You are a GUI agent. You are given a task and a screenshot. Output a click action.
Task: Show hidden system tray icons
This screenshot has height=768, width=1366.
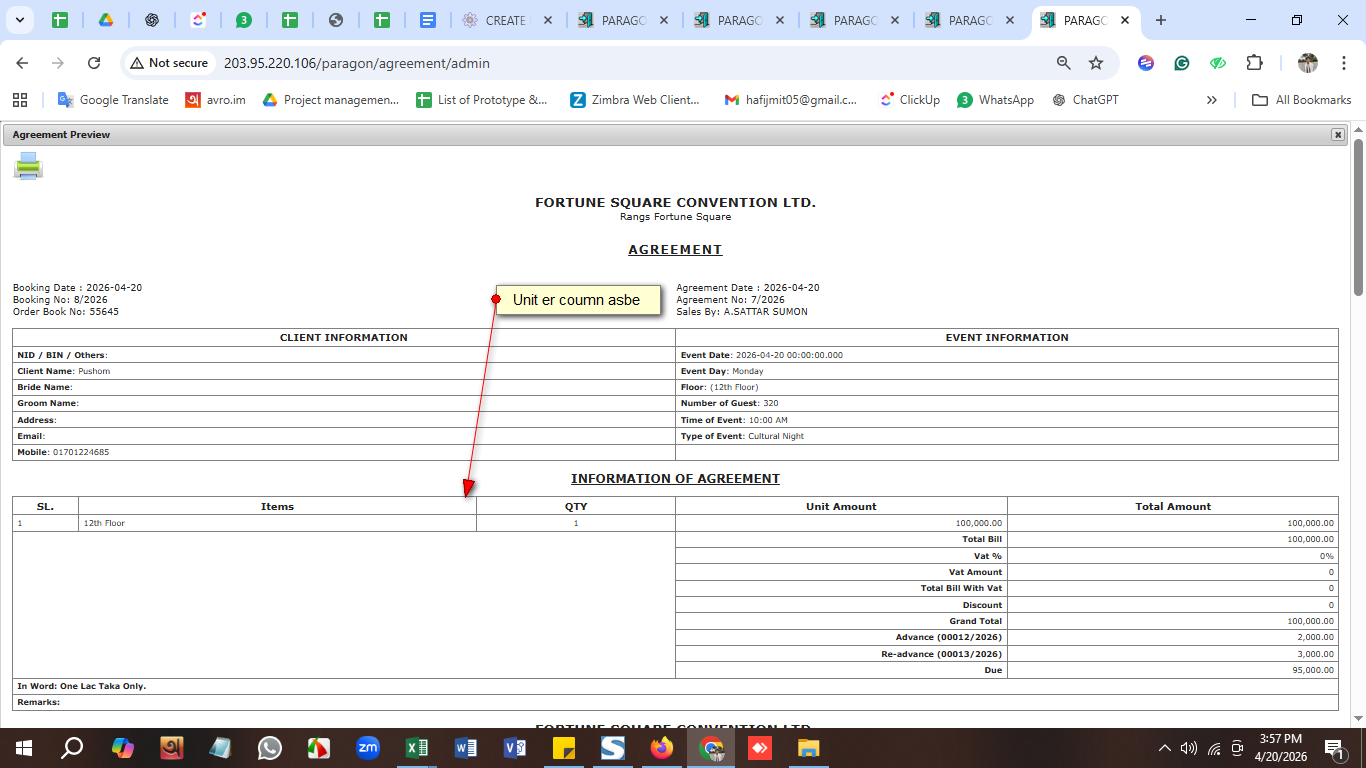(x=1164, y=748)
